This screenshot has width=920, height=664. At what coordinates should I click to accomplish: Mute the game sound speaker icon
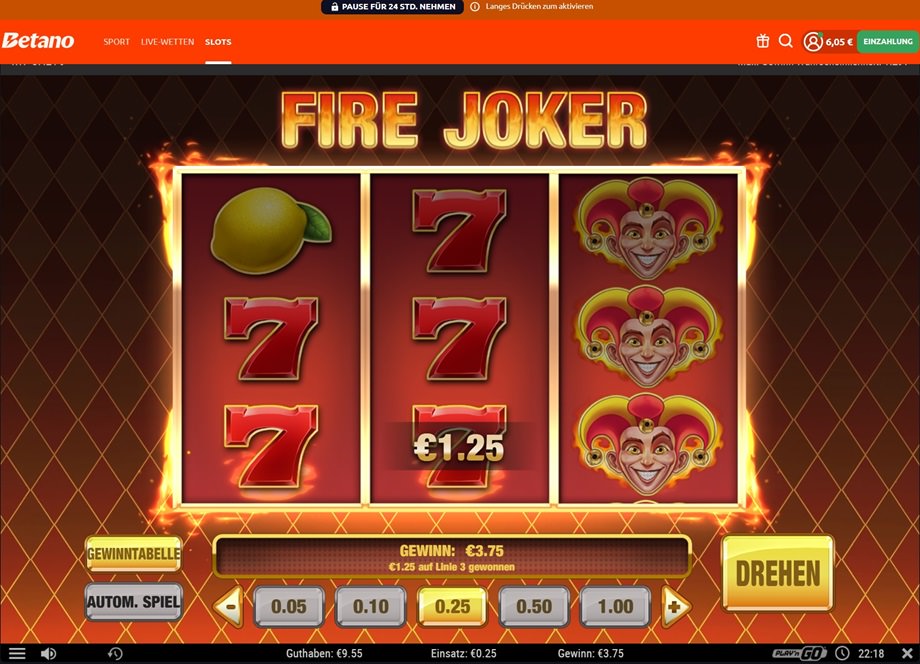point(49,653)
